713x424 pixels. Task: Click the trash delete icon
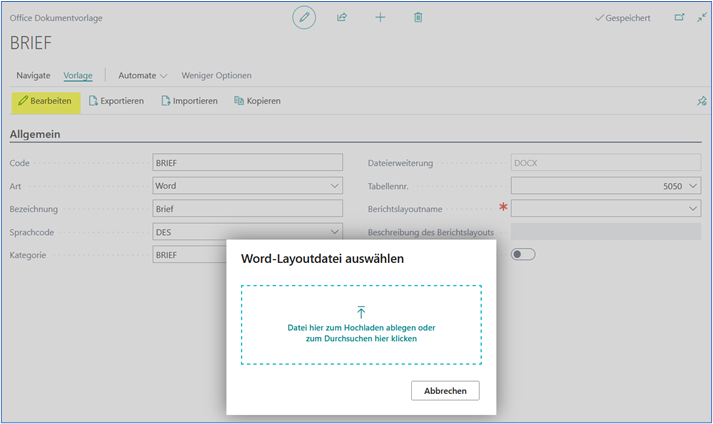point(418,18)
